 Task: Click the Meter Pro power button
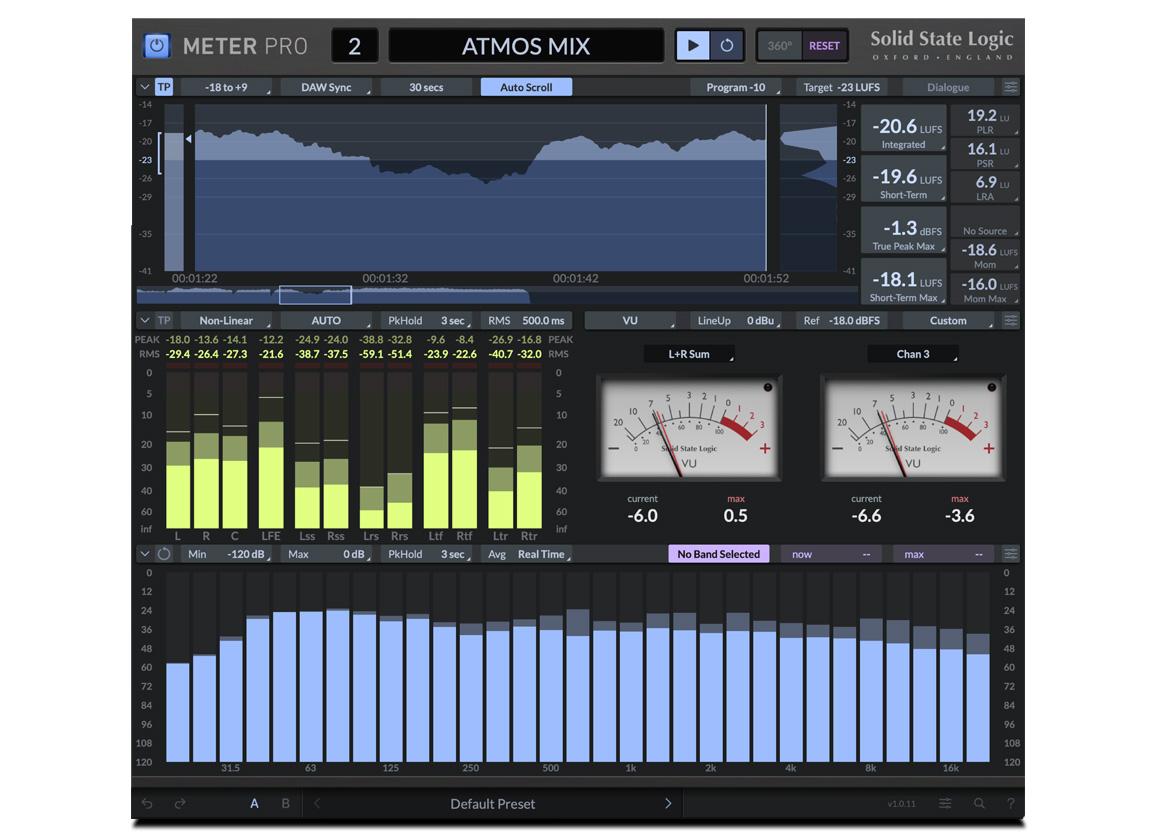[156, 44]
